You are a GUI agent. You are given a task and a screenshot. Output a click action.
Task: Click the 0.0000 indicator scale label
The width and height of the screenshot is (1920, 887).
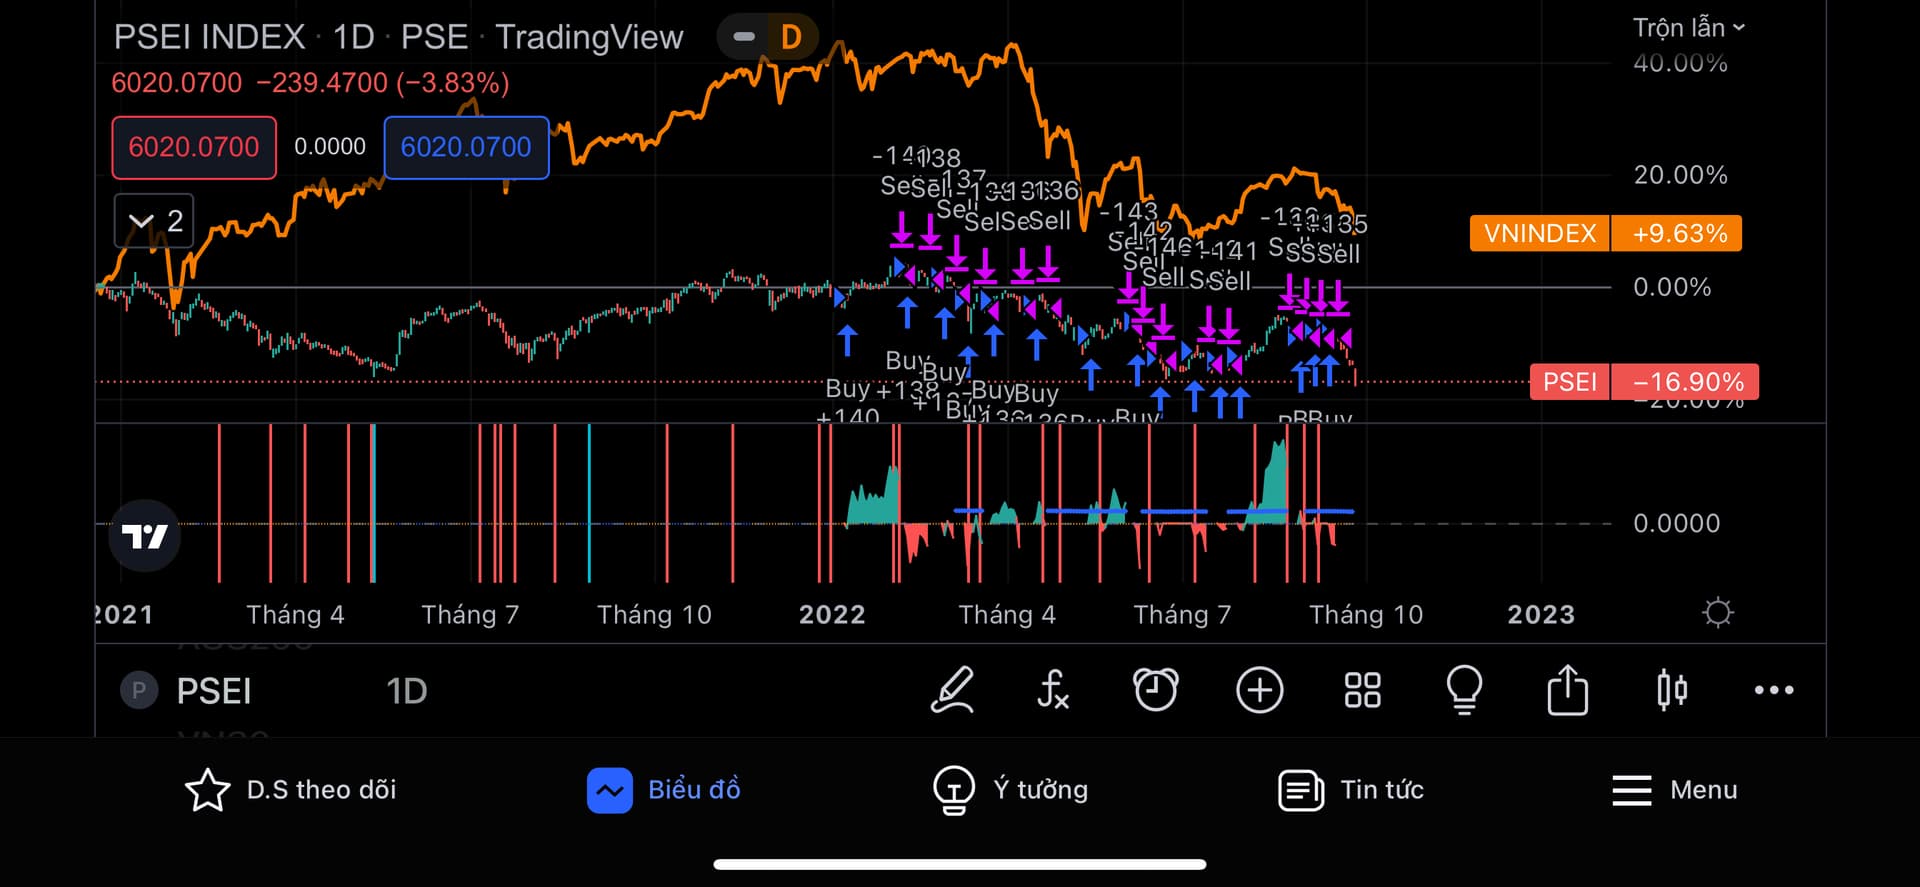coord(1677,523)
